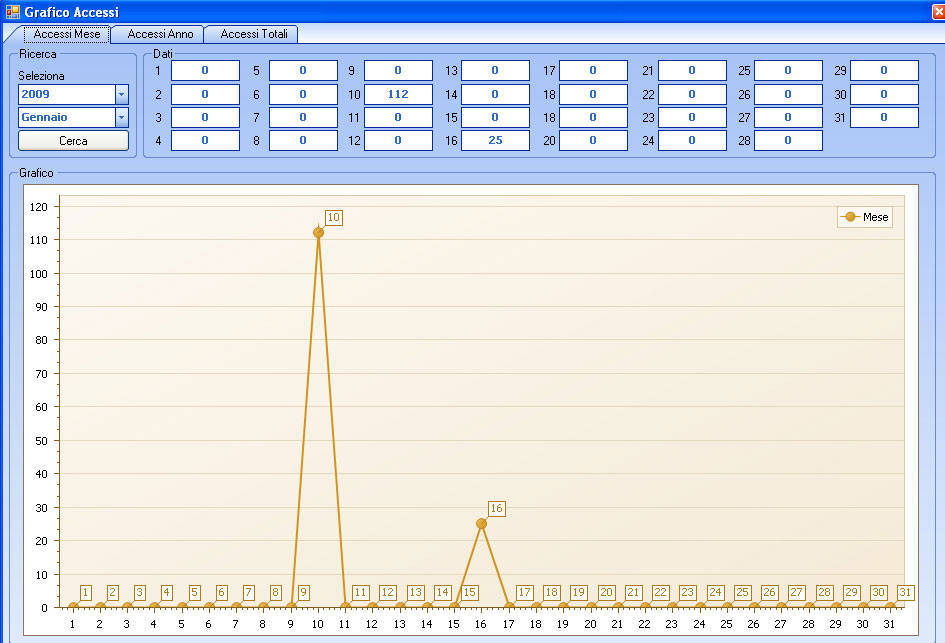Select the data label '10' above the peak
Viewport: 945px width, 643px height.
tap(334, 217)
